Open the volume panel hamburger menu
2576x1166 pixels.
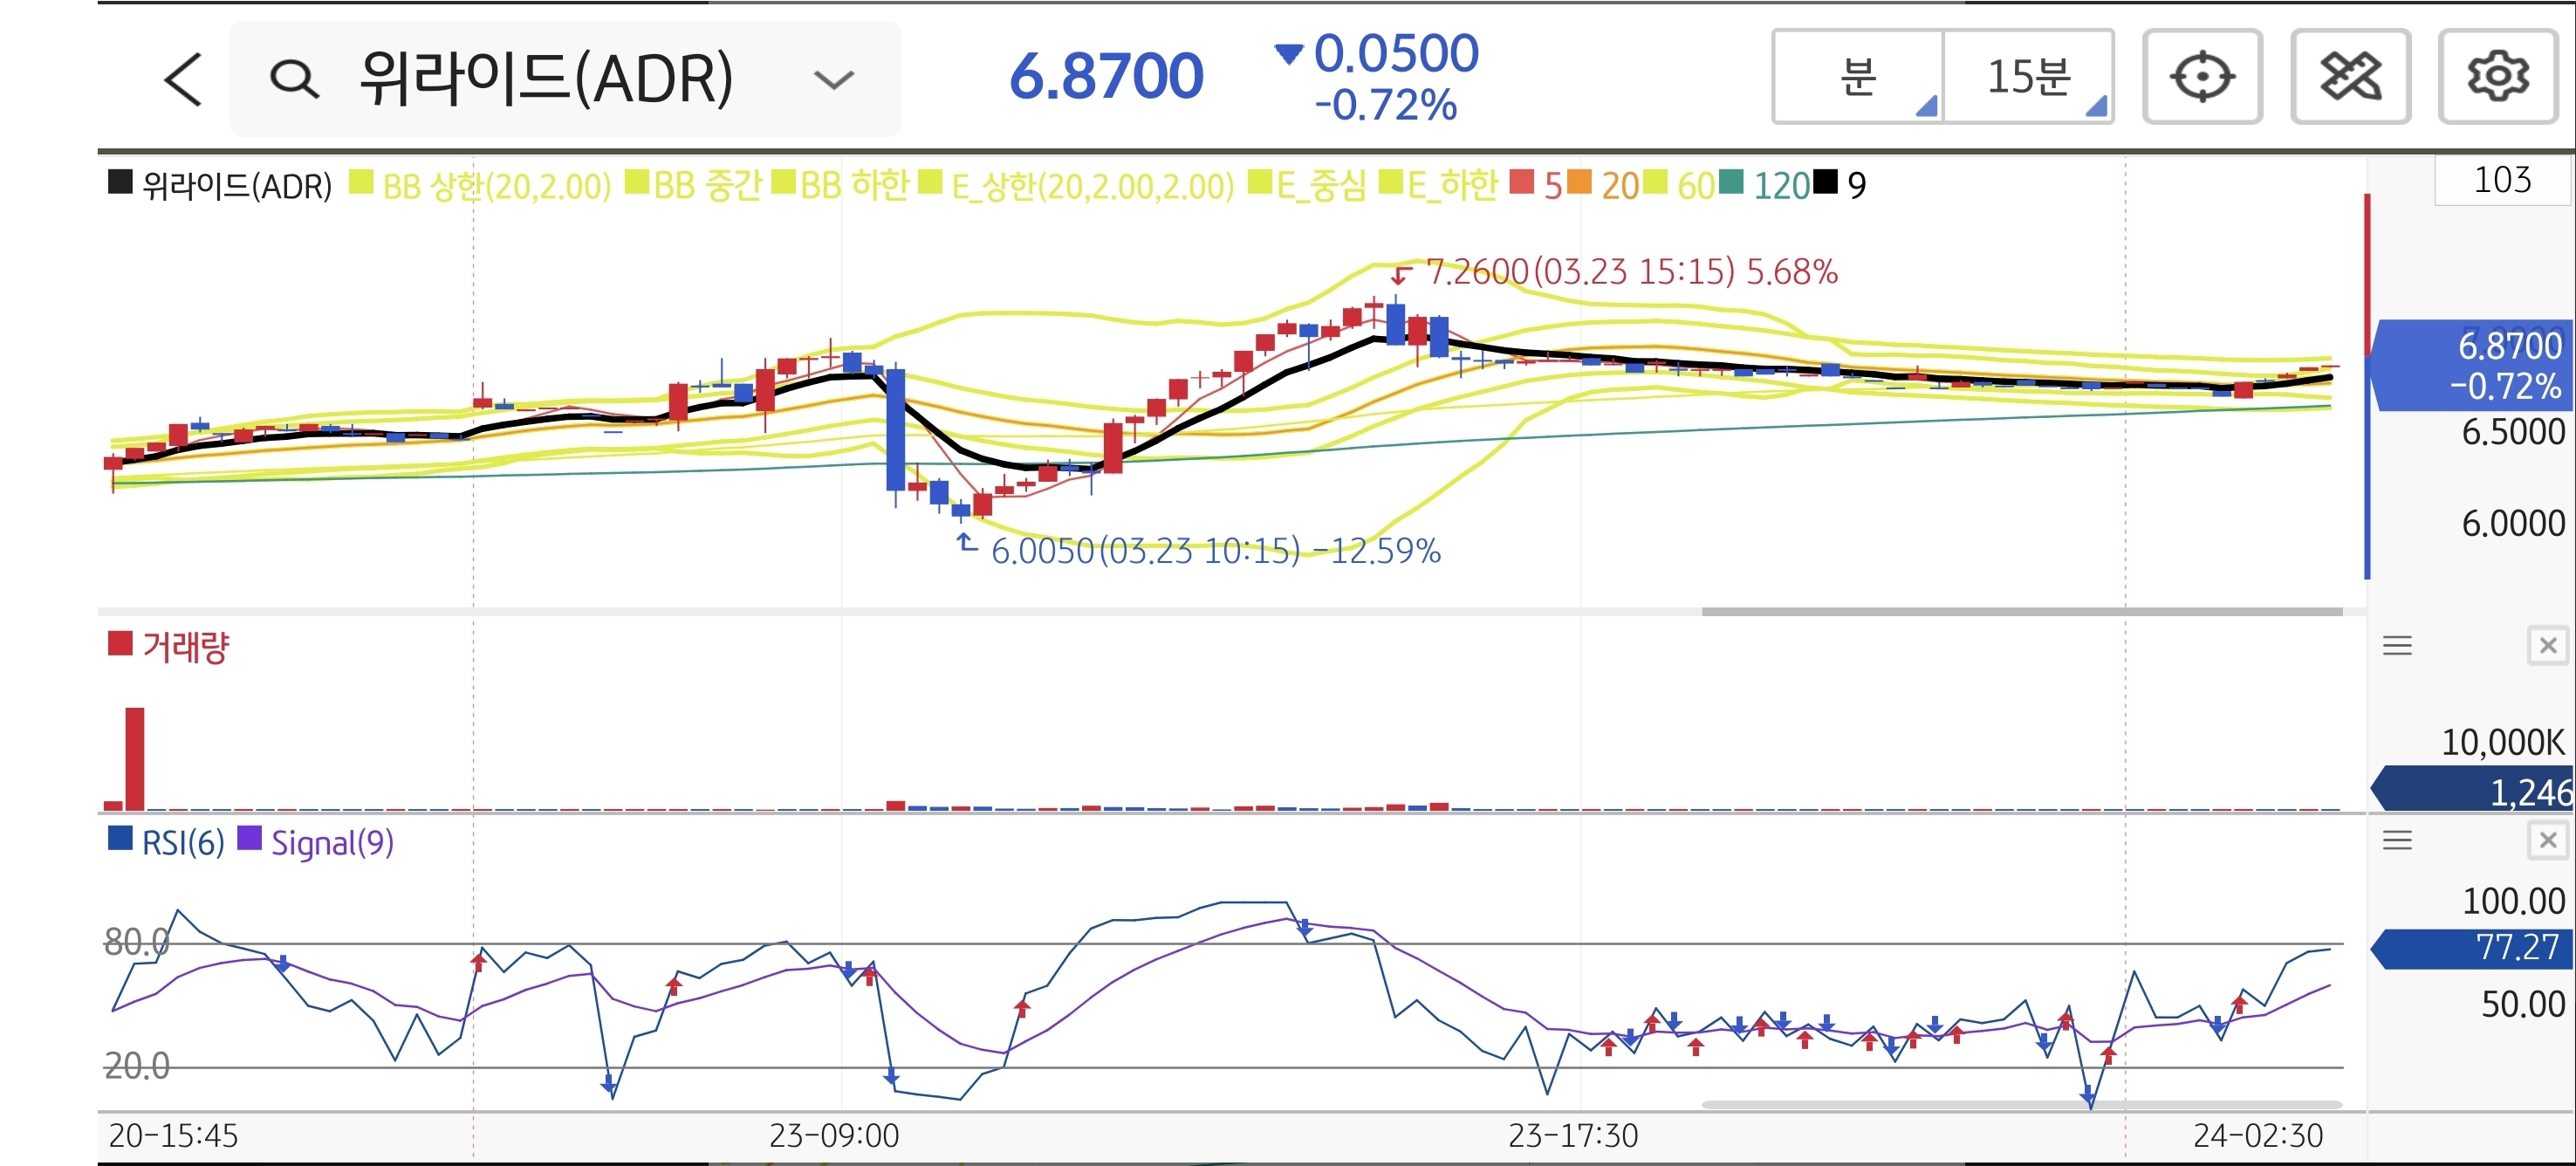(2397, 646)
